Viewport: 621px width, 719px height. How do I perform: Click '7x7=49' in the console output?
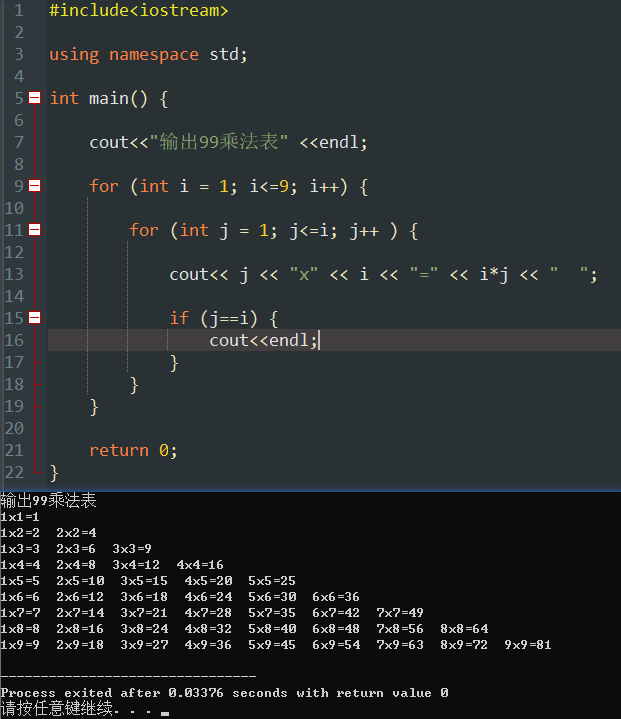click(x=400, y=613)
